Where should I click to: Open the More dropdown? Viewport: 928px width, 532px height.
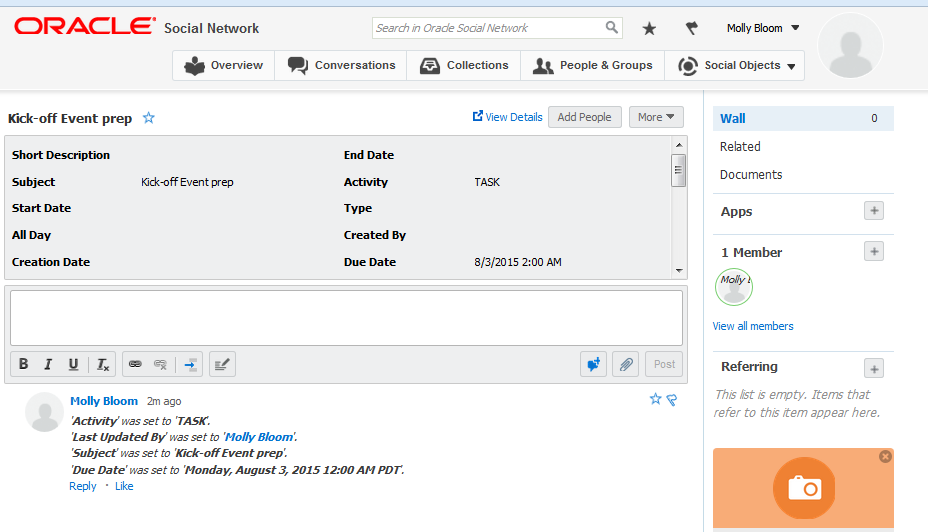tap(656, 117)
